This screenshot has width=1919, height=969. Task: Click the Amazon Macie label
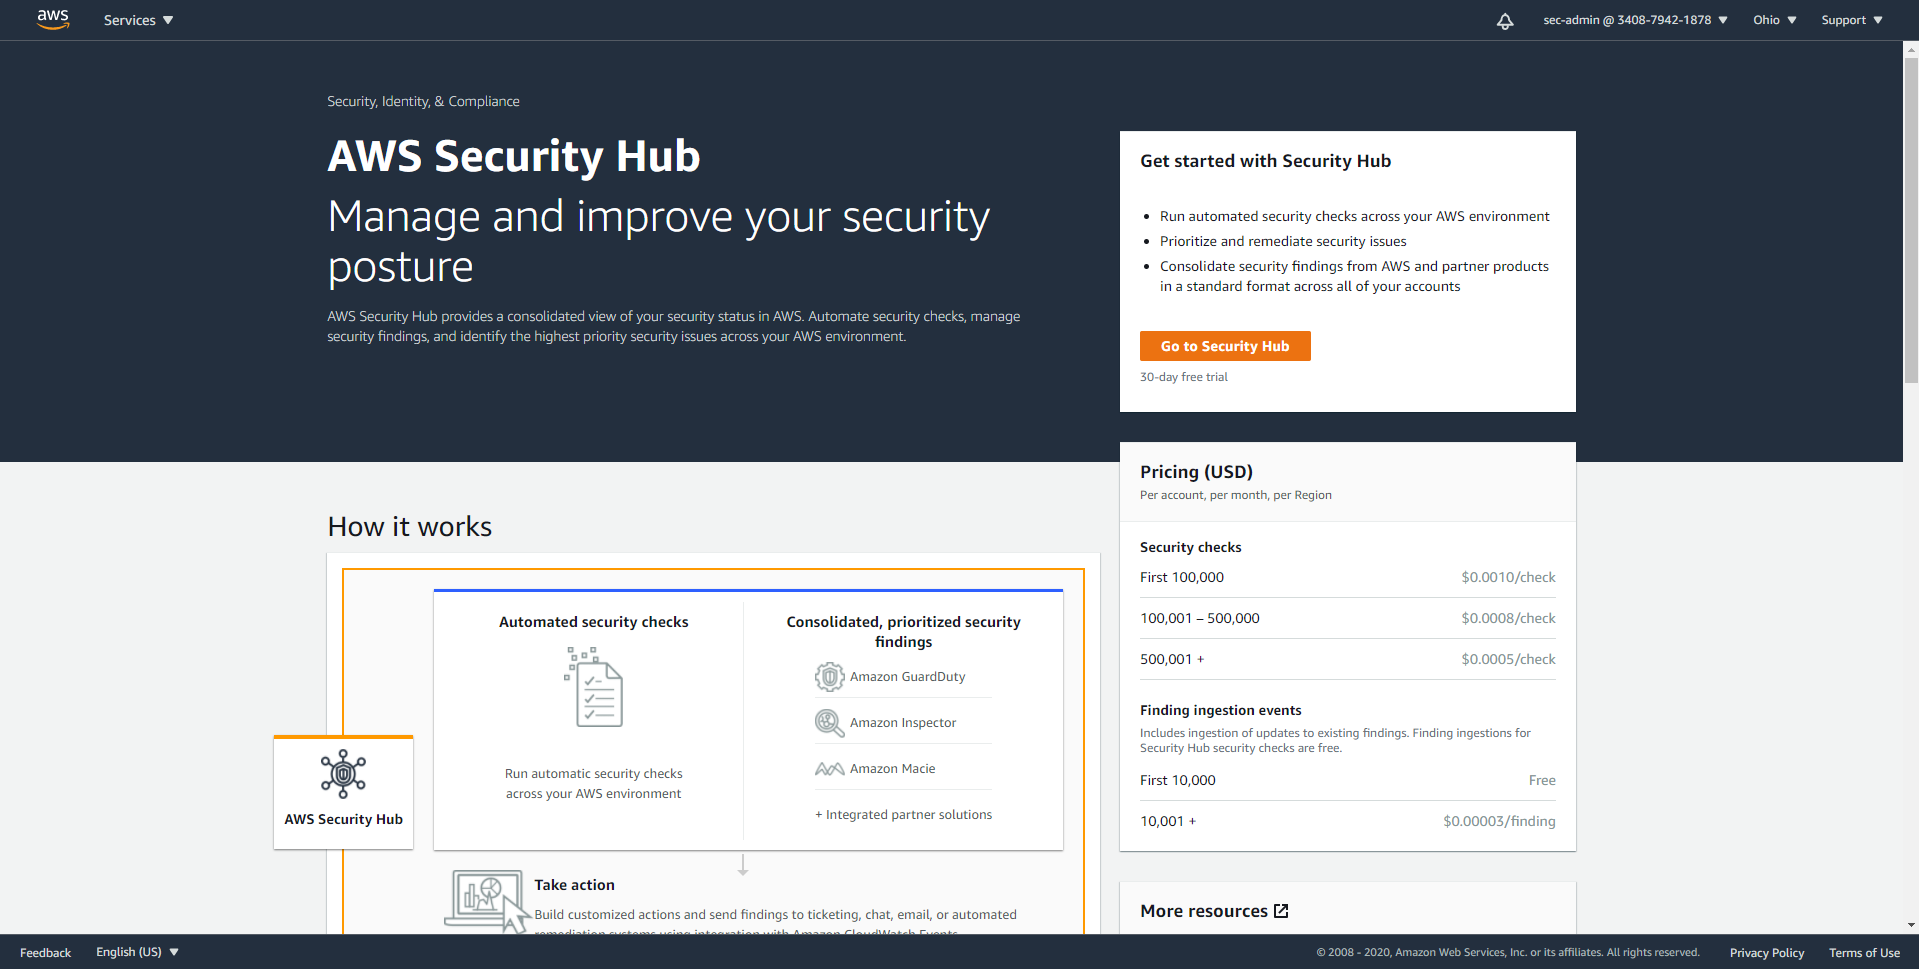(893, 769)
